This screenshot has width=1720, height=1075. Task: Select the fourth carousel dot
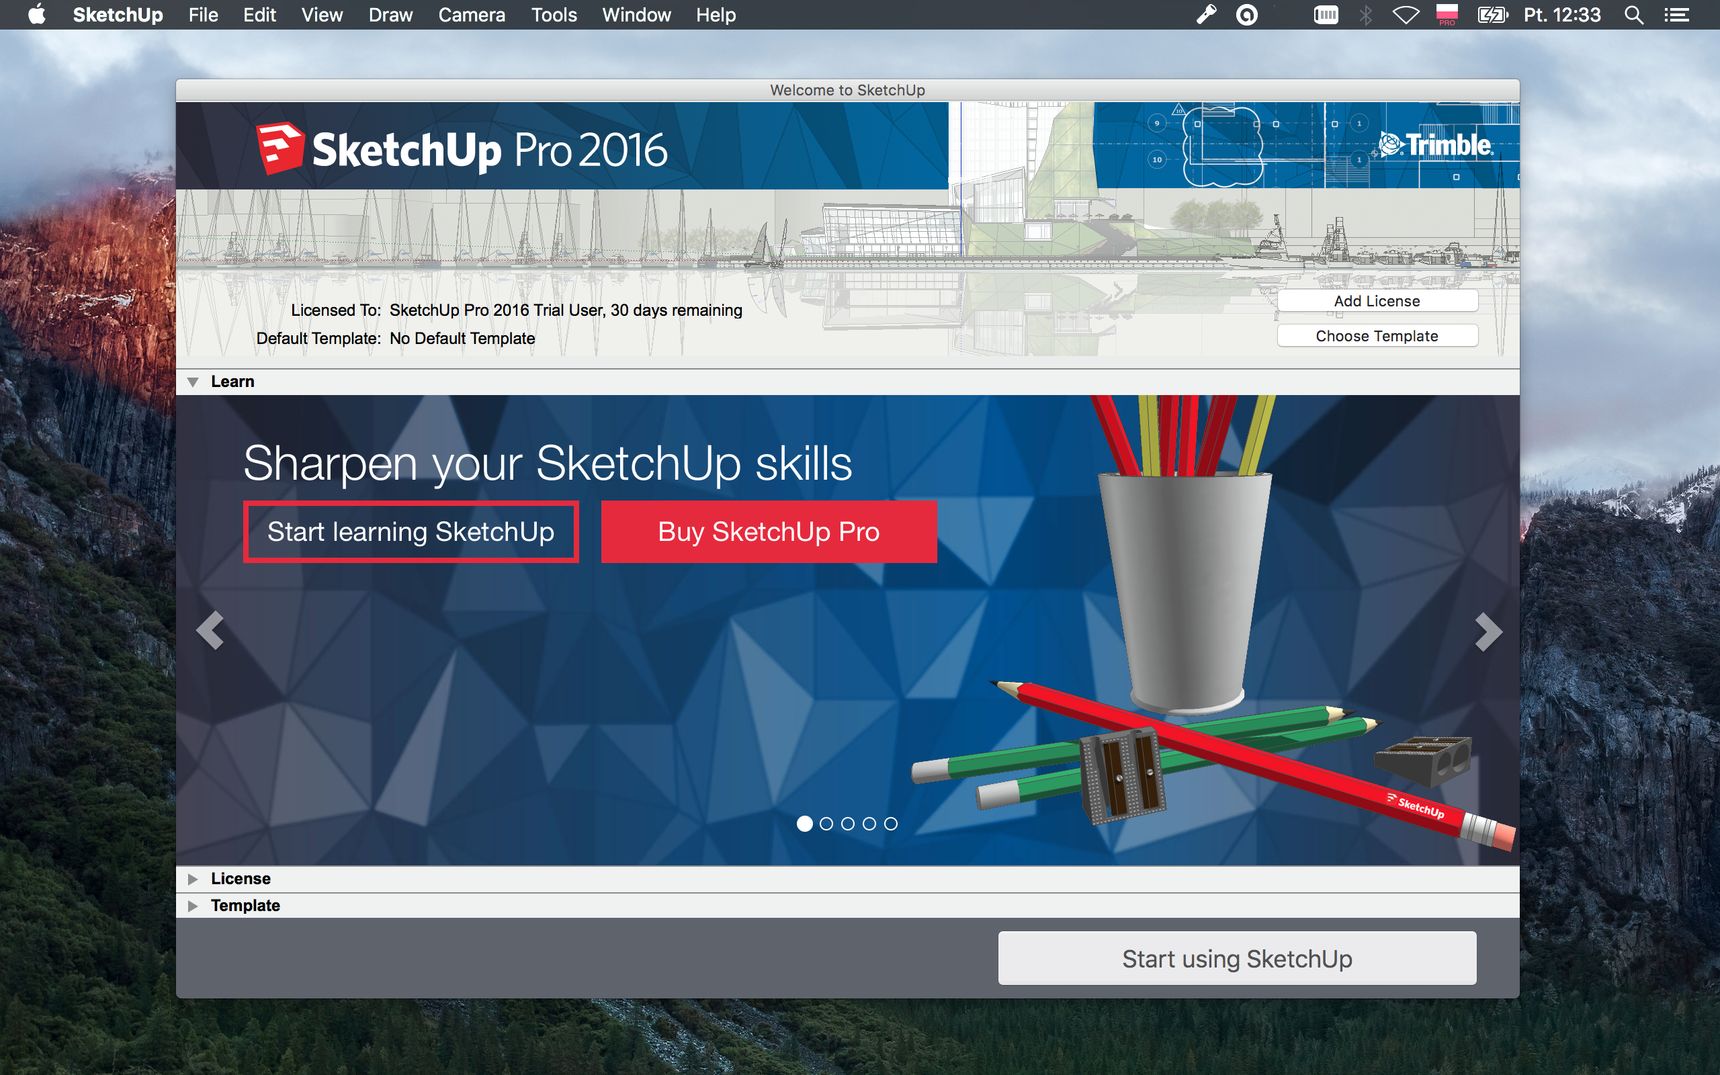click(x=869, y=824)
